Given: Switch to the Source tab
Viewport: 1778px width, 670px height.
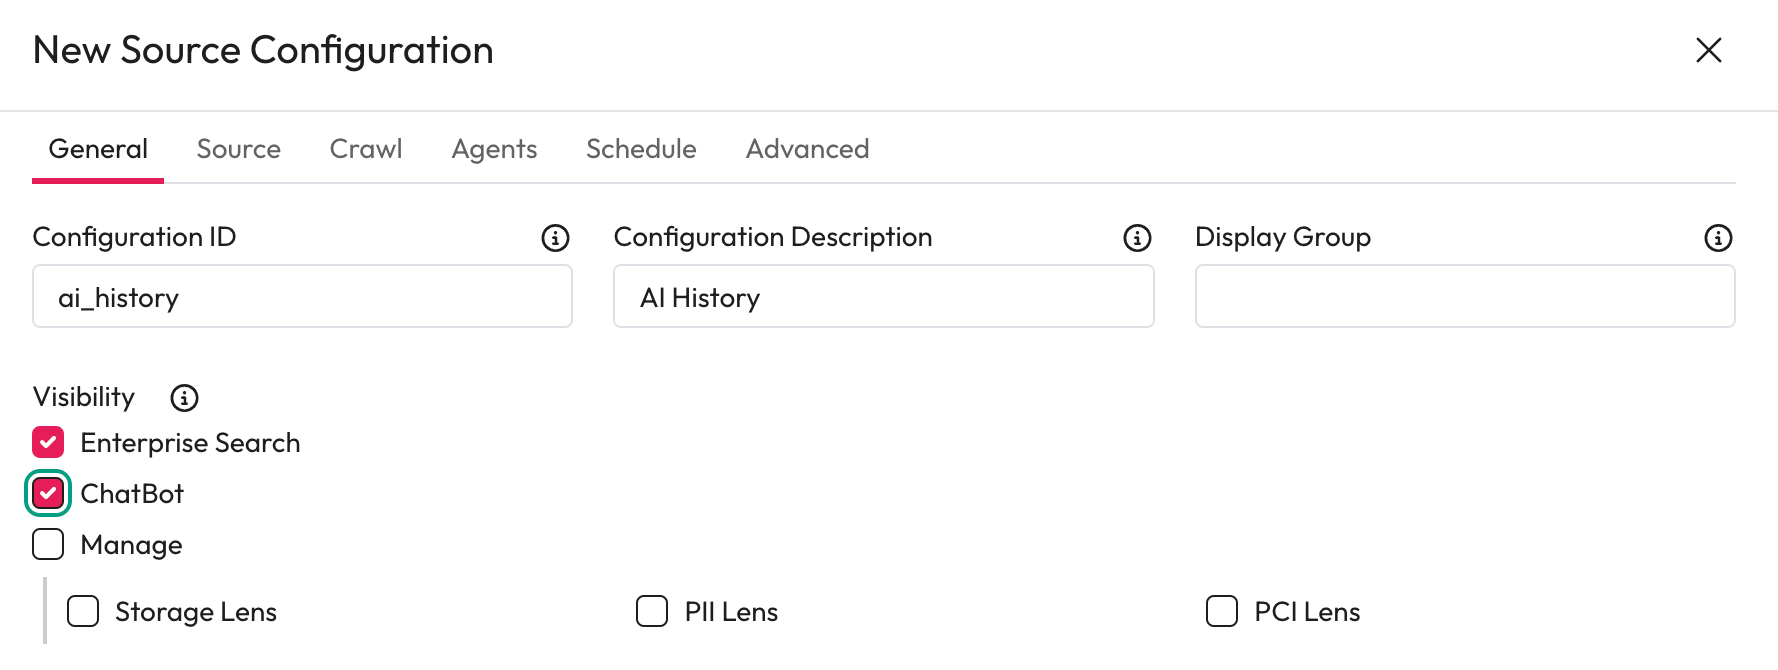Looking at the screenshot, I should tap(238, 149).
